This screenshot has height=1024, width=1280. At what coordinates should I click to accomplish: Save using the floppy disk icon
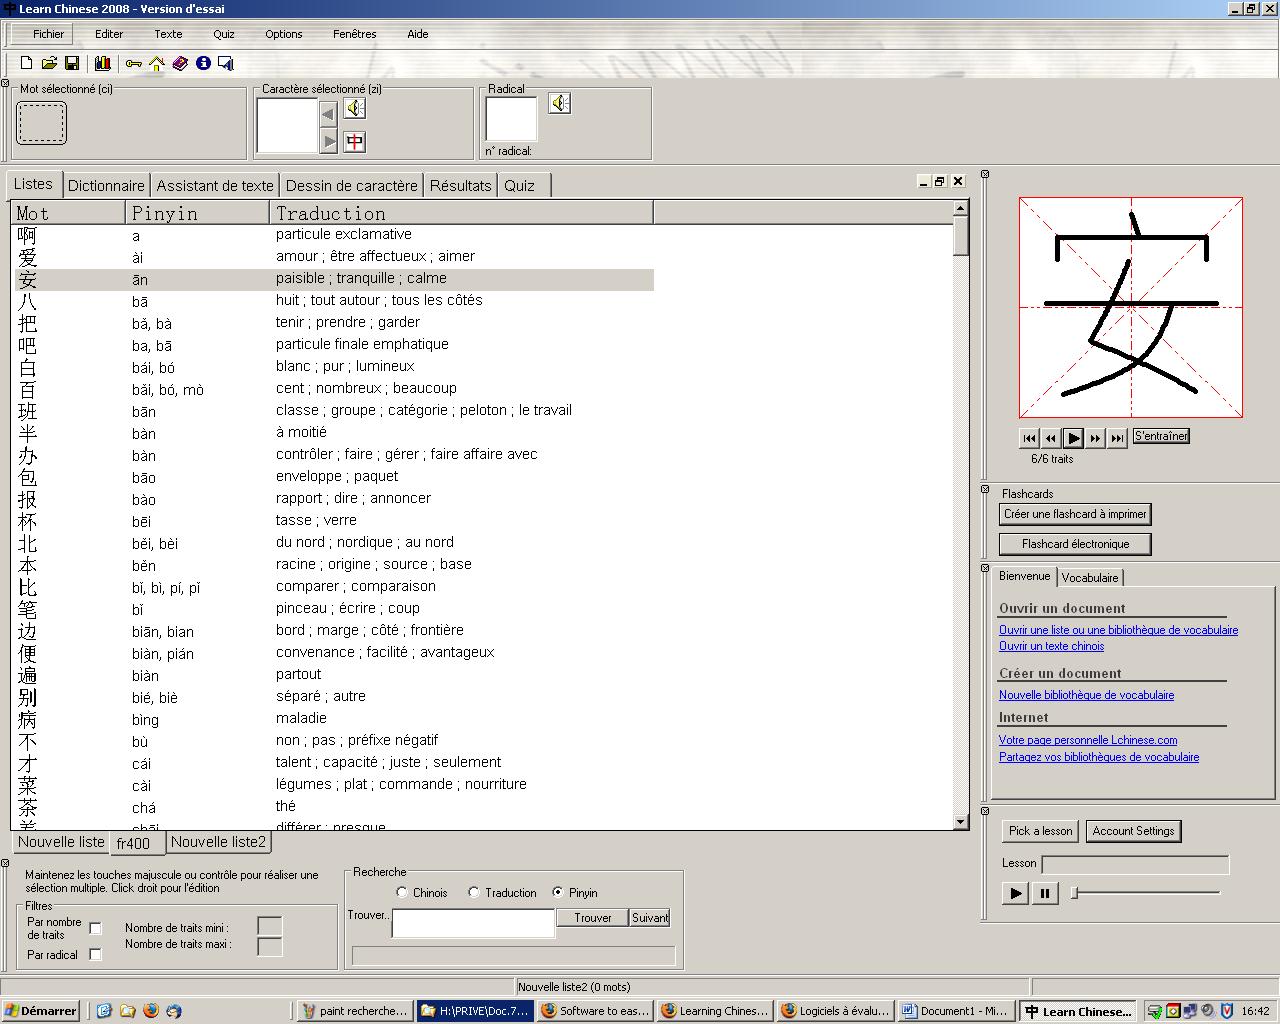(72, 63)
